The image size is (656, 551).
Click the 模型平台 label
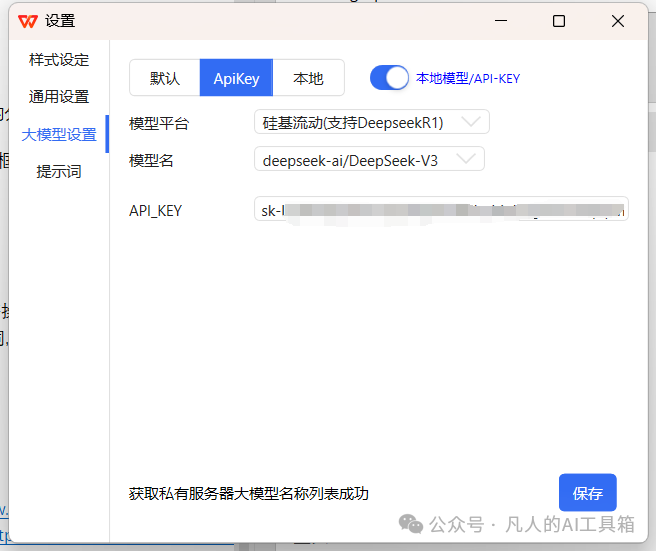click(159, 123)
